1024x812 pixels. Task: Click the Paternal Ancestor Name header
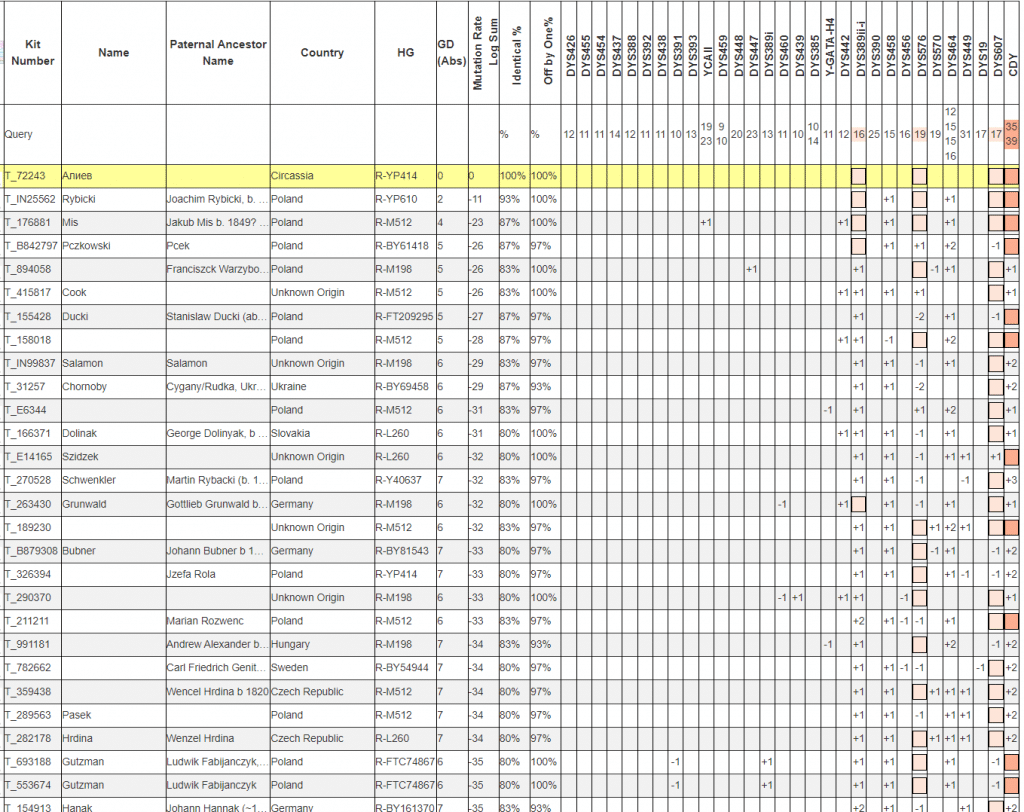click(x=217, y=53)
